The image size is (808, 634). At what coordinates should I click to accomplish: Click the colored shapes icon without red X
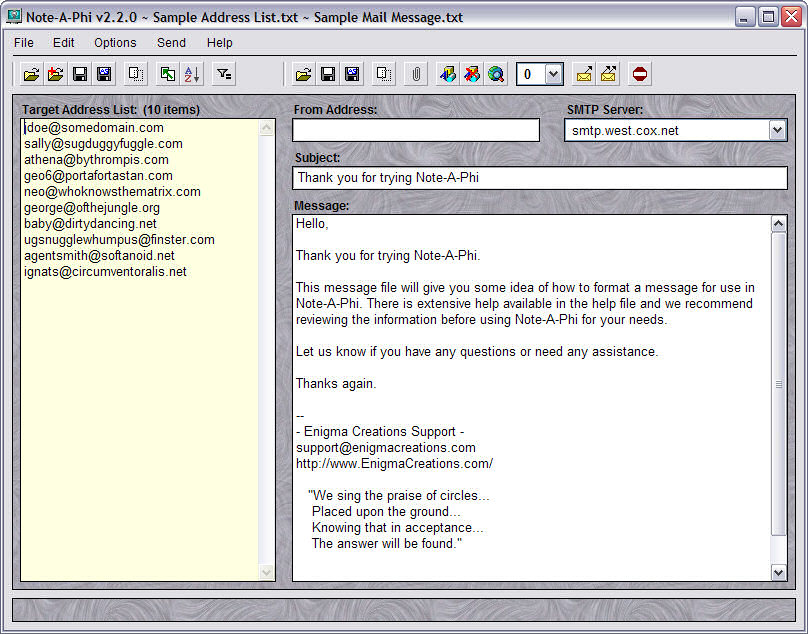pos(447,74)
